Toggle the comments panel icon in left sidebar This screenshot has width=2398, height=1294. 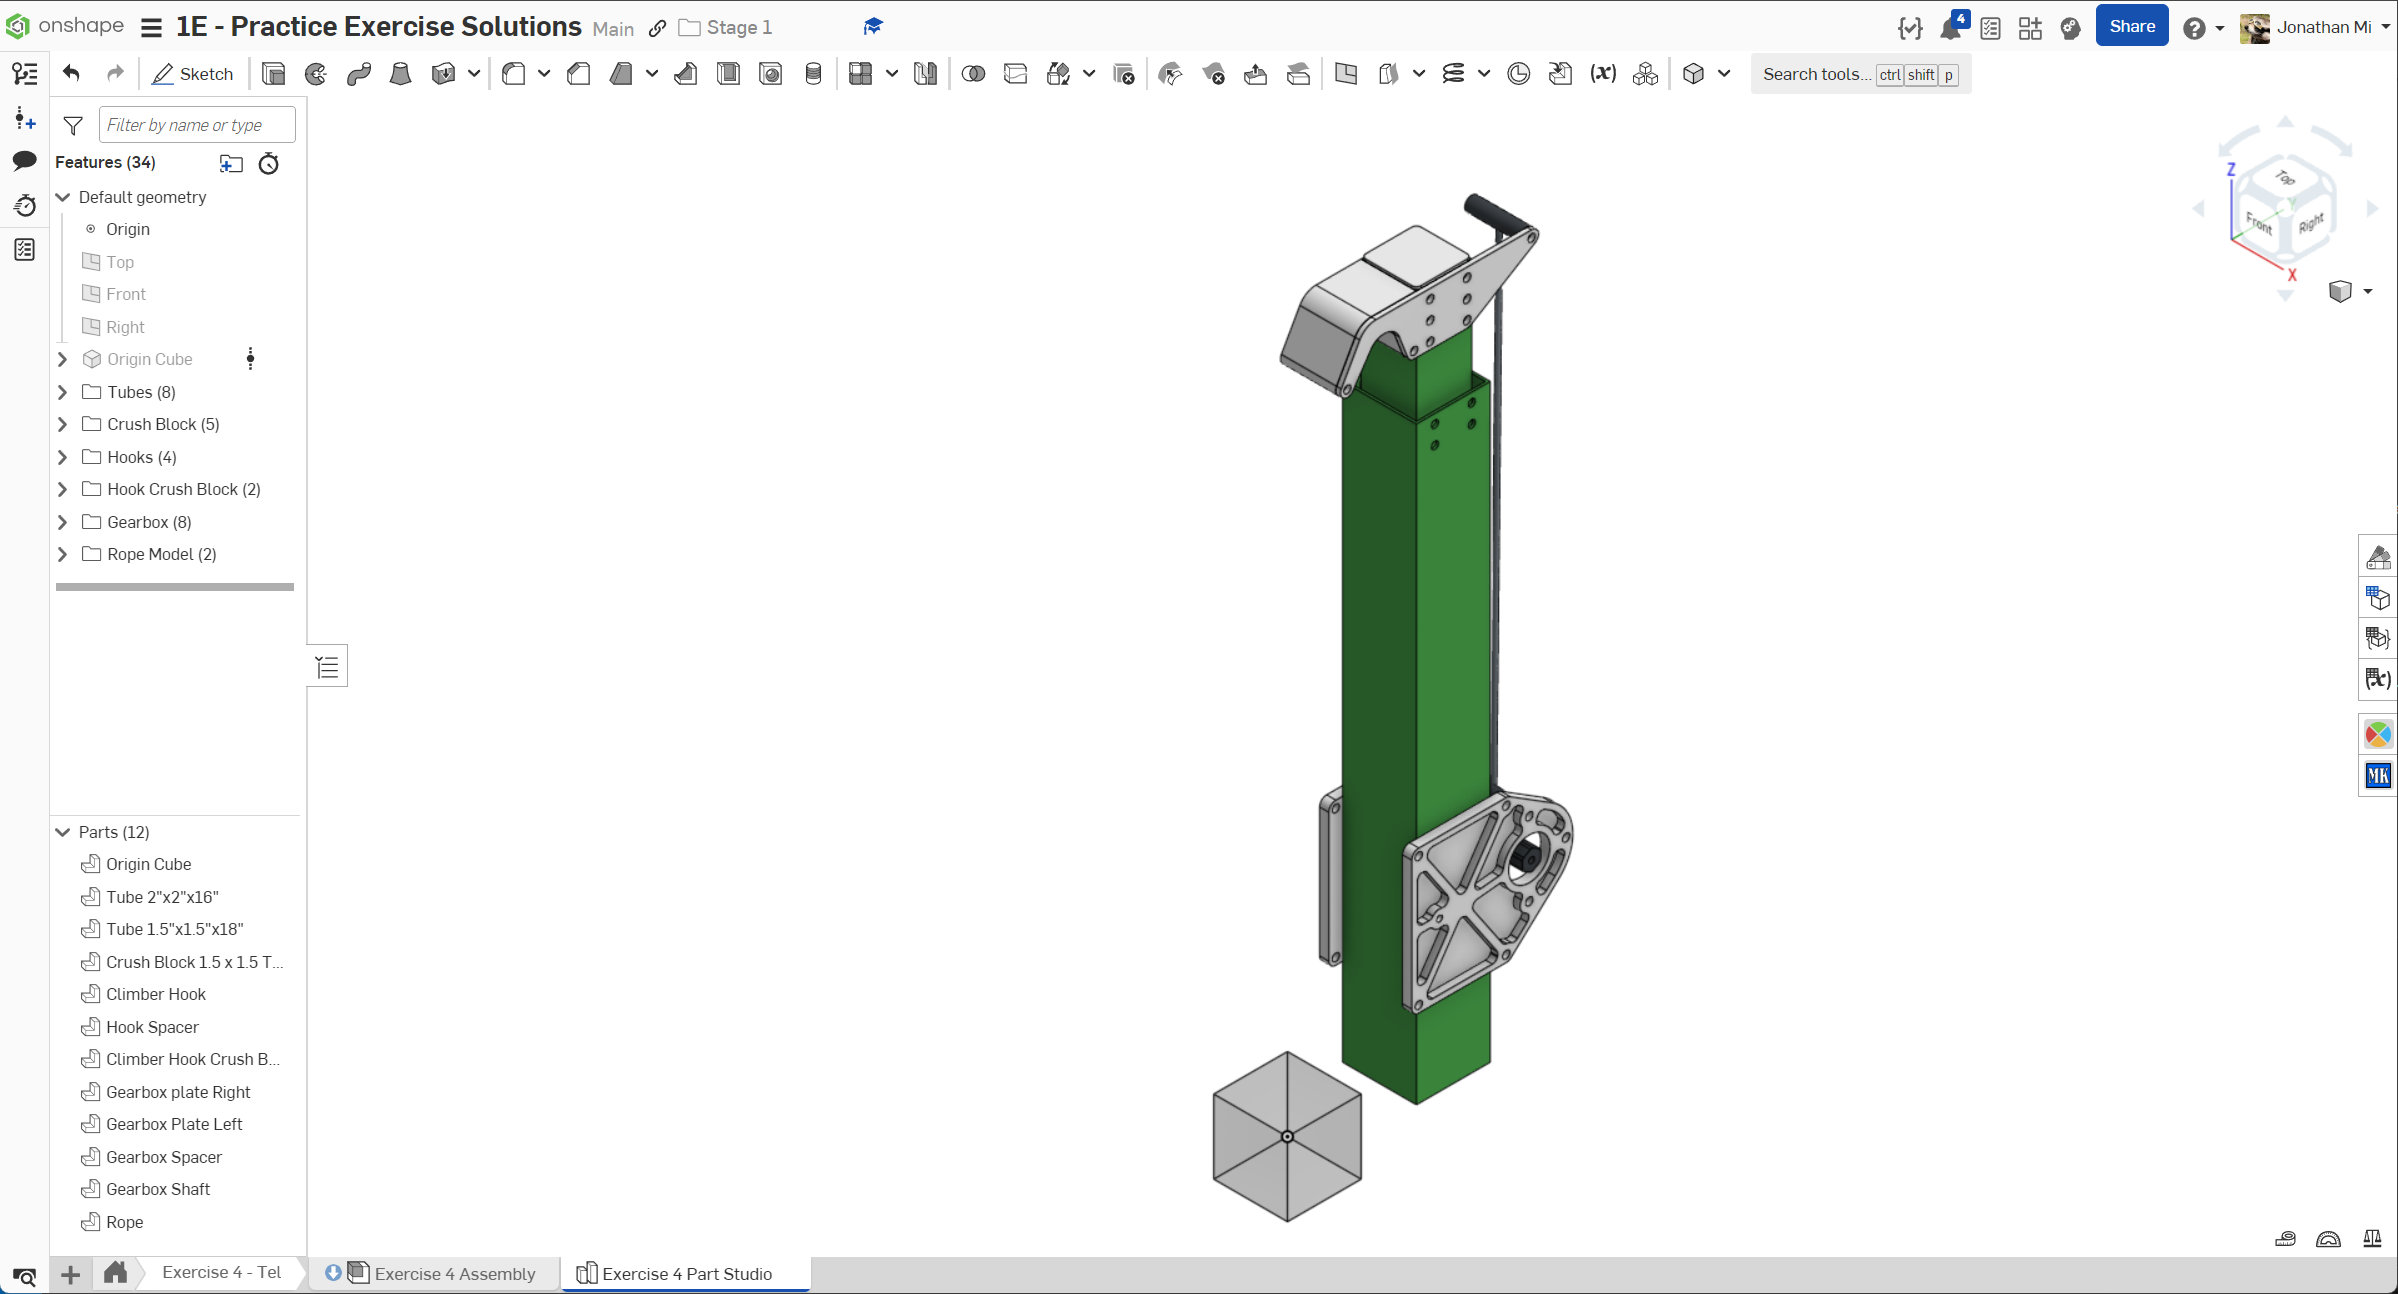25,161
